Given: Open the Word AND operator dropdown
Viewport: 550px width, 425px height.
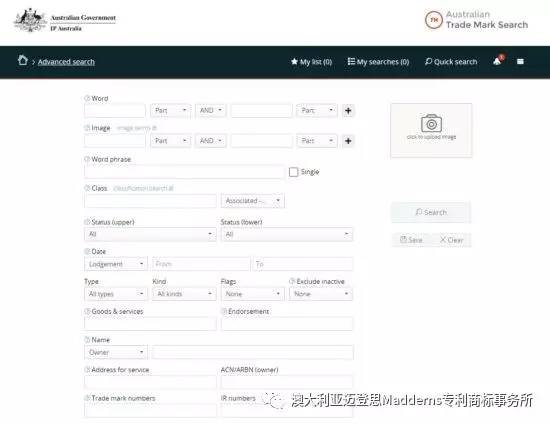Looking at the screenshot, I should click(x=210, y=110).
